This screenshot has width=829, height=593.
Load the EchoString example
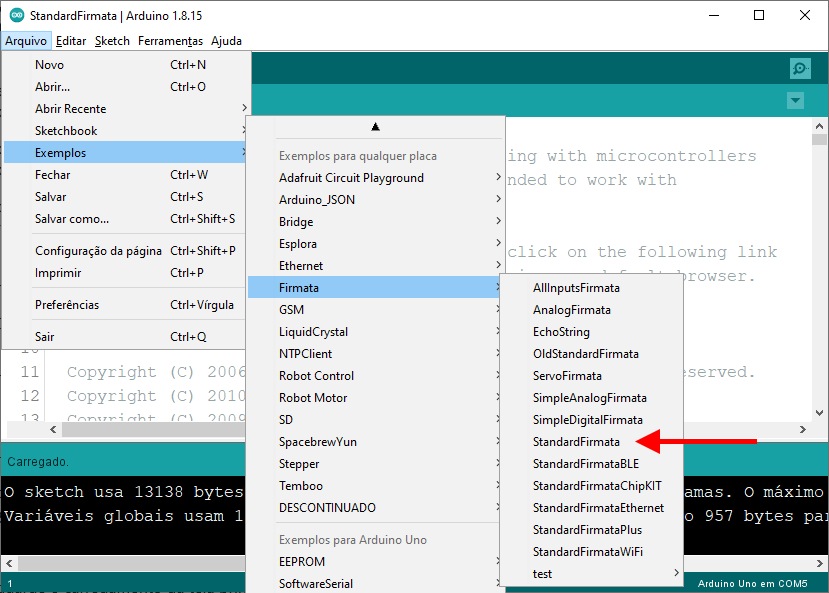tap(591, 332)
